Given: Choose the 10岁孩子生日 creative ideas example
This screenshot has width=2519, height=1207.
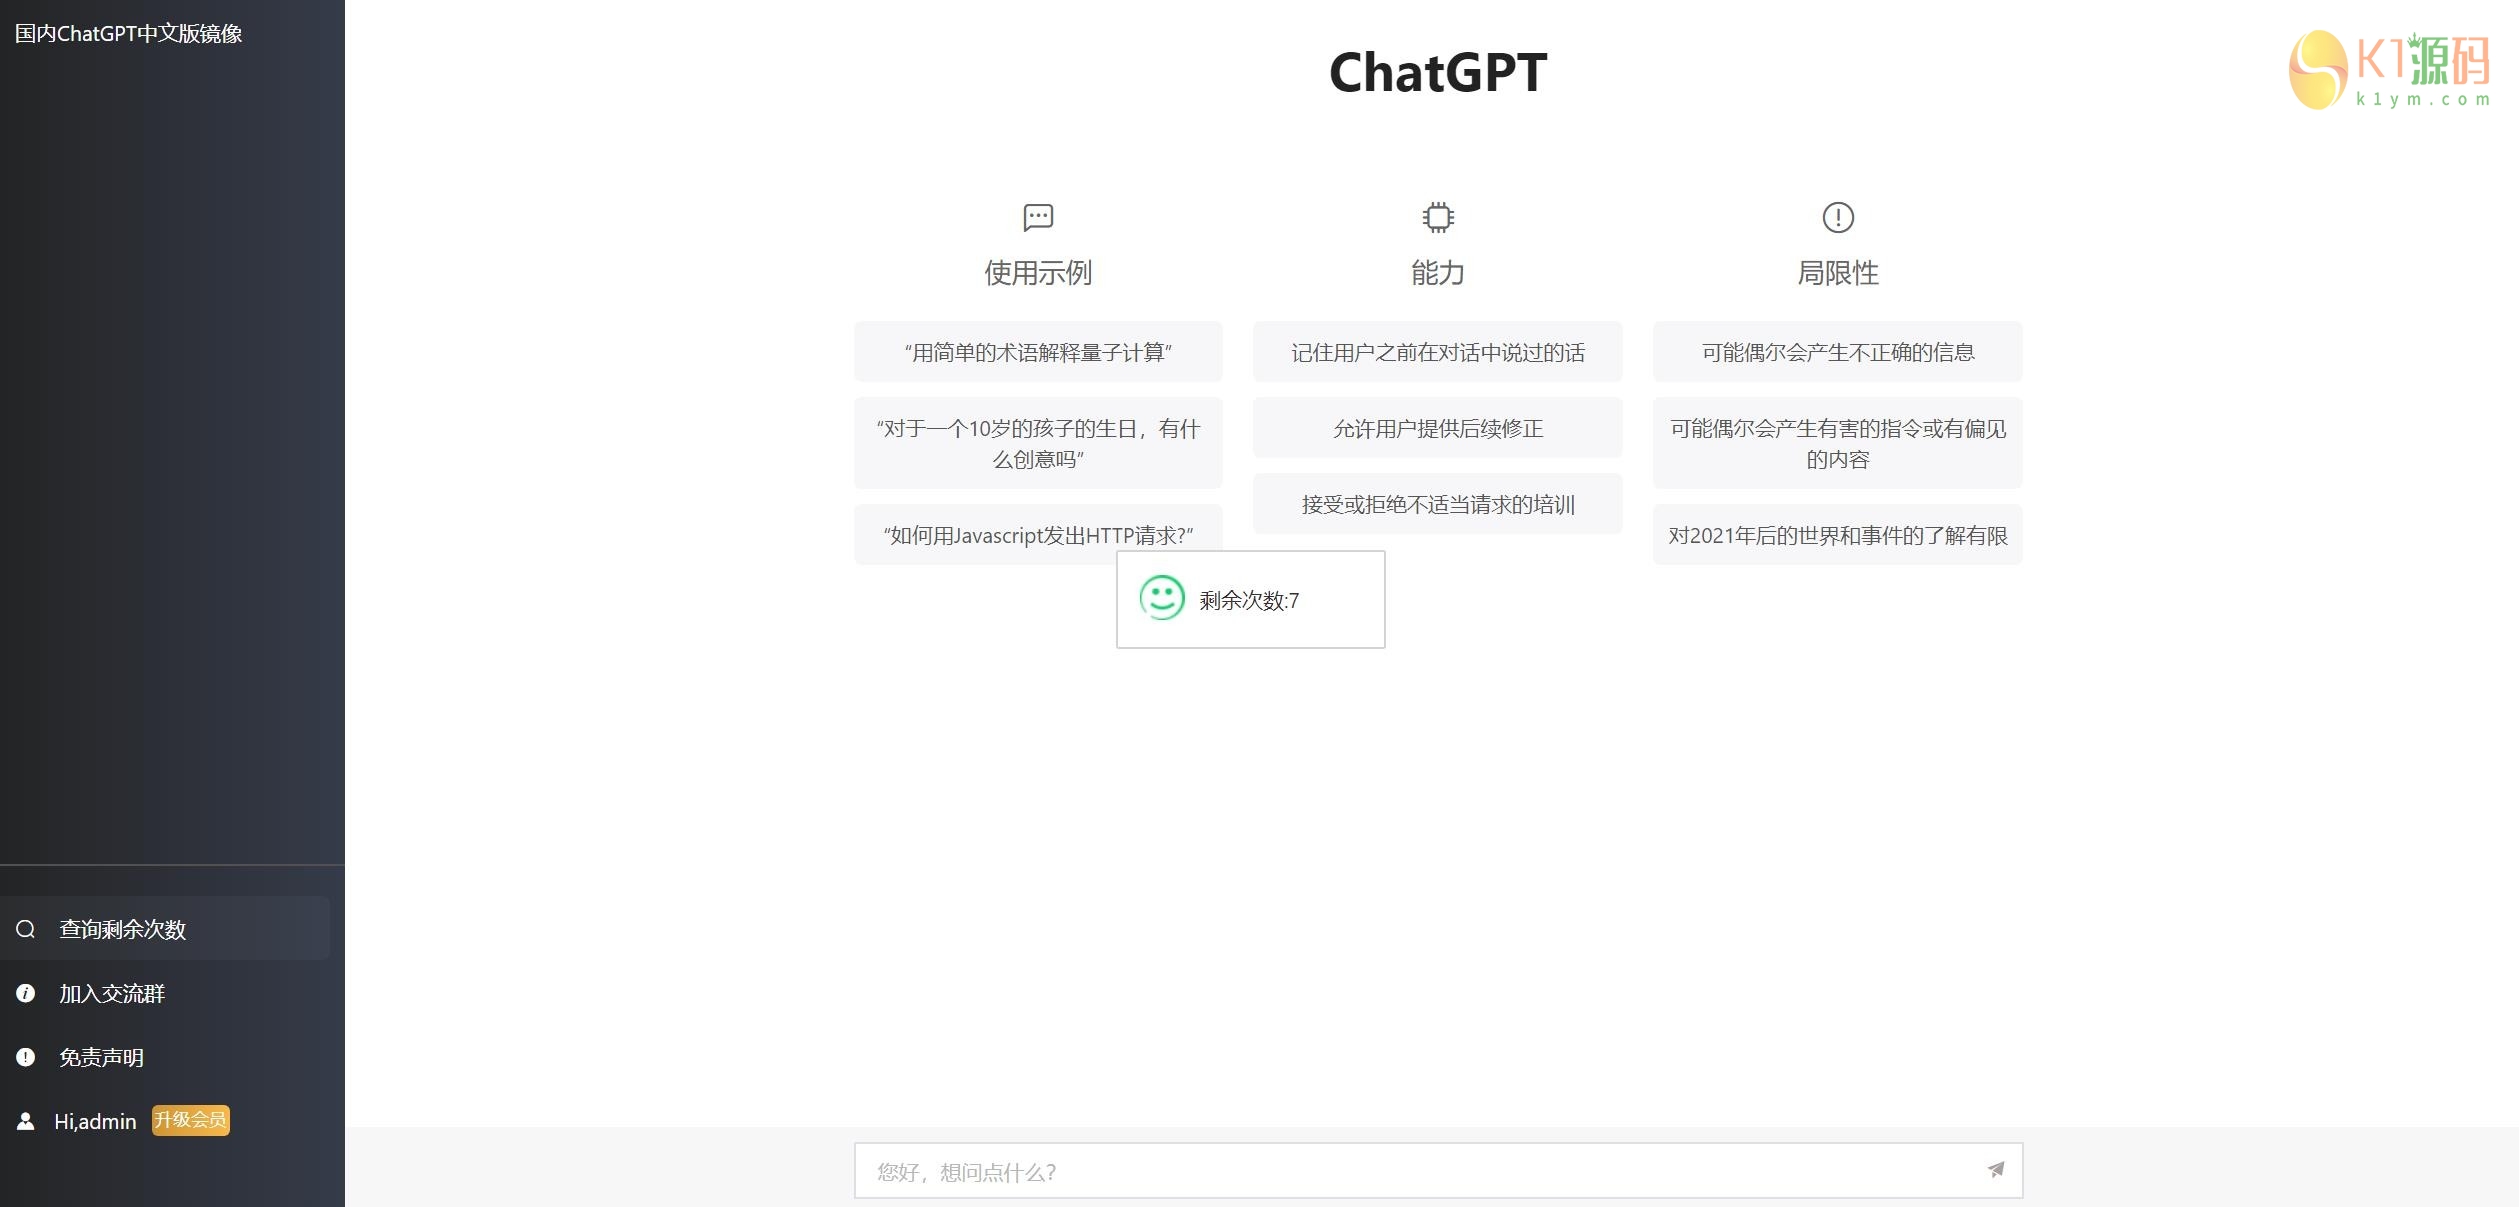Looking at the screenshot, I should pos(1038,443).
